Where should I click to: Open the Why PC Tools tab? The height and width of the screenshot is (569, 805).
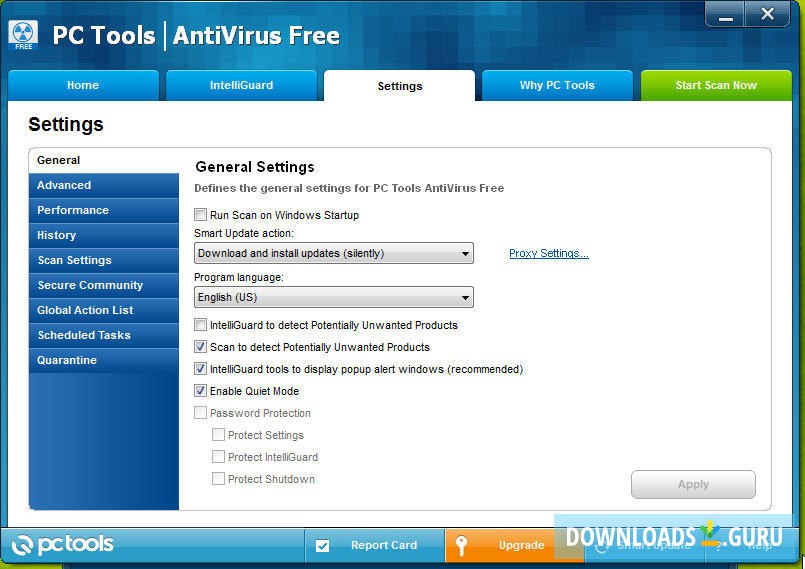pyautogui.click(x=557, y=85)
